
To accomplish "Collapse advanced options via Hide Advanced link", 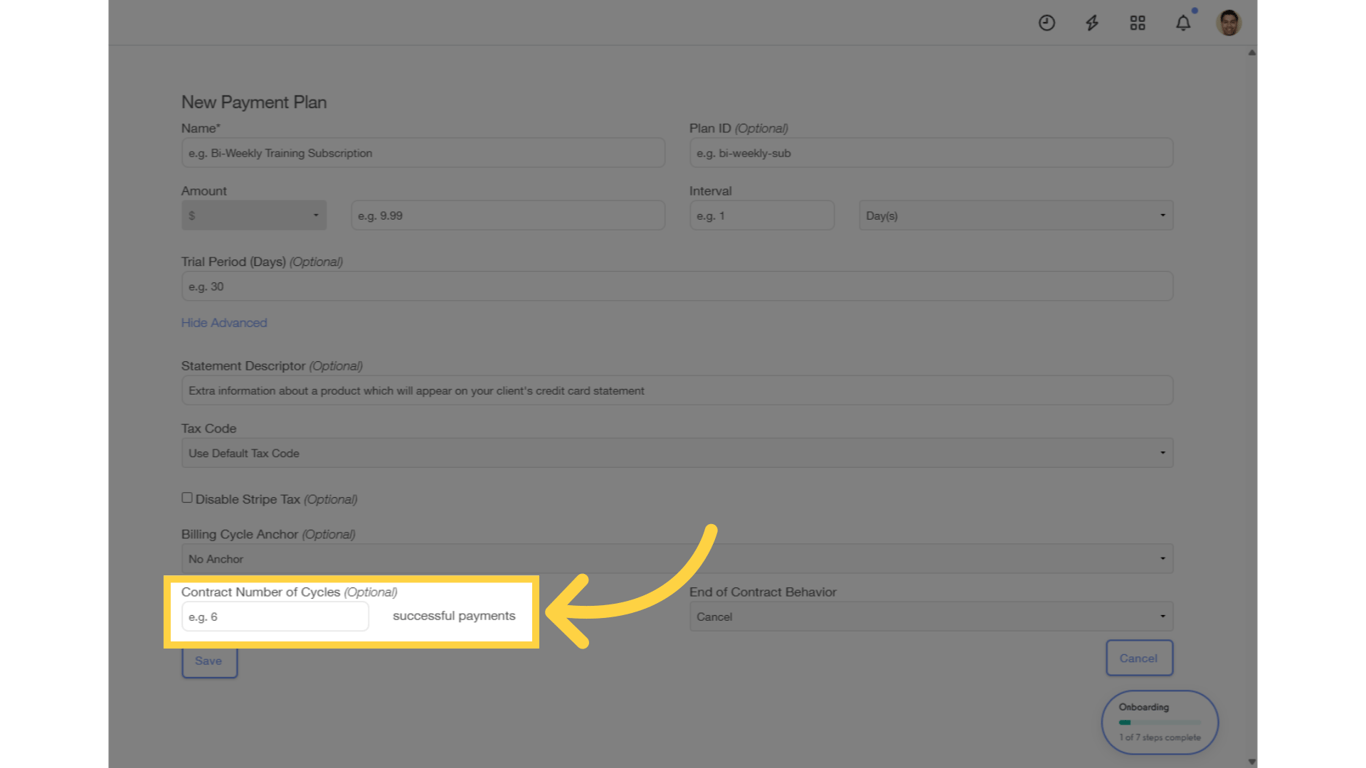I will (x=224, y=322).
